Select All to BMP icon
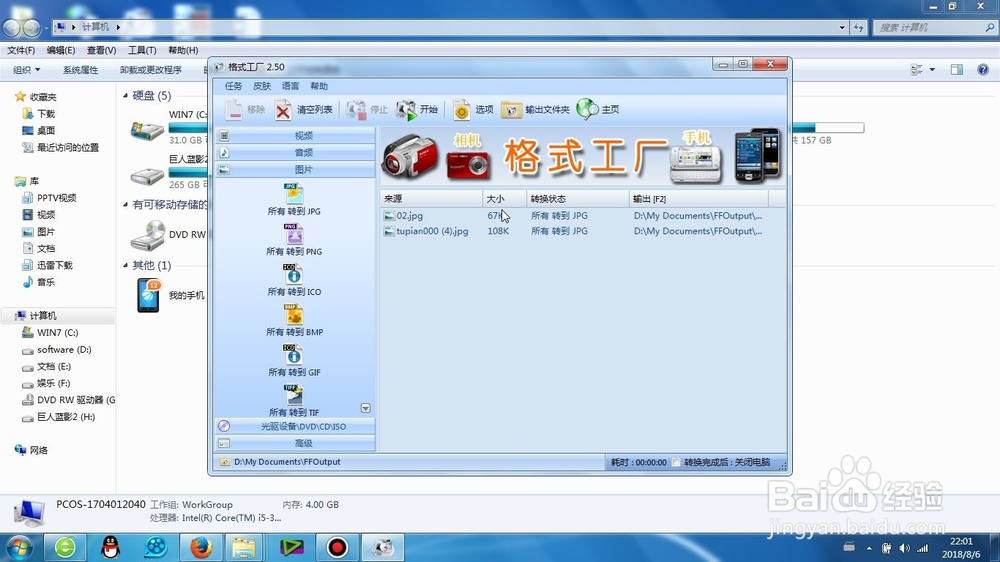1000x562 pixels. (293, 314)
